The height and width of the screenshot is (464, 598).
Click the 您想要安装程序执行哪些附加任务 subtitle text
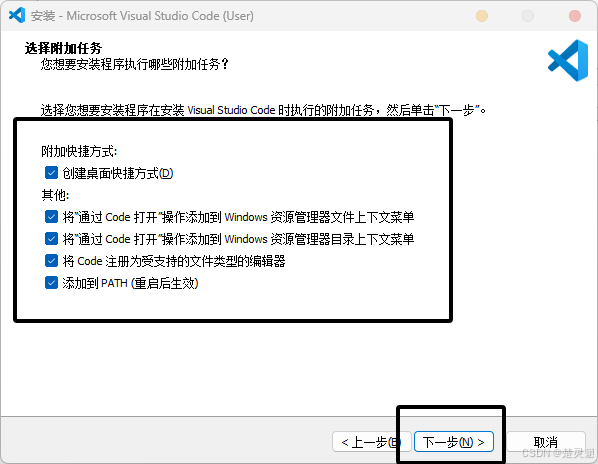point(135,64)
